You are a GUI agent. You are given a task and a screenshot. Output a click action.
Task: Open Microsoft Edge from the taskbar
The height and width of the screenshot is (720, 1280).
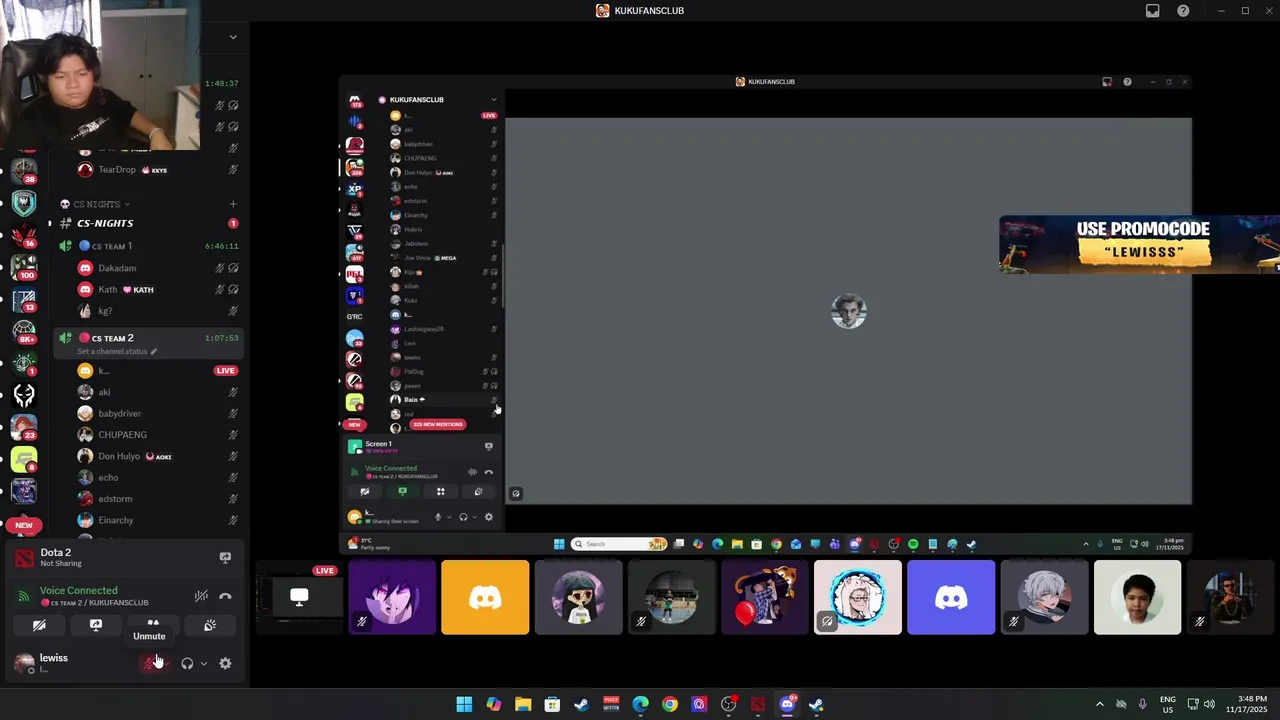(x=640, y=704)
